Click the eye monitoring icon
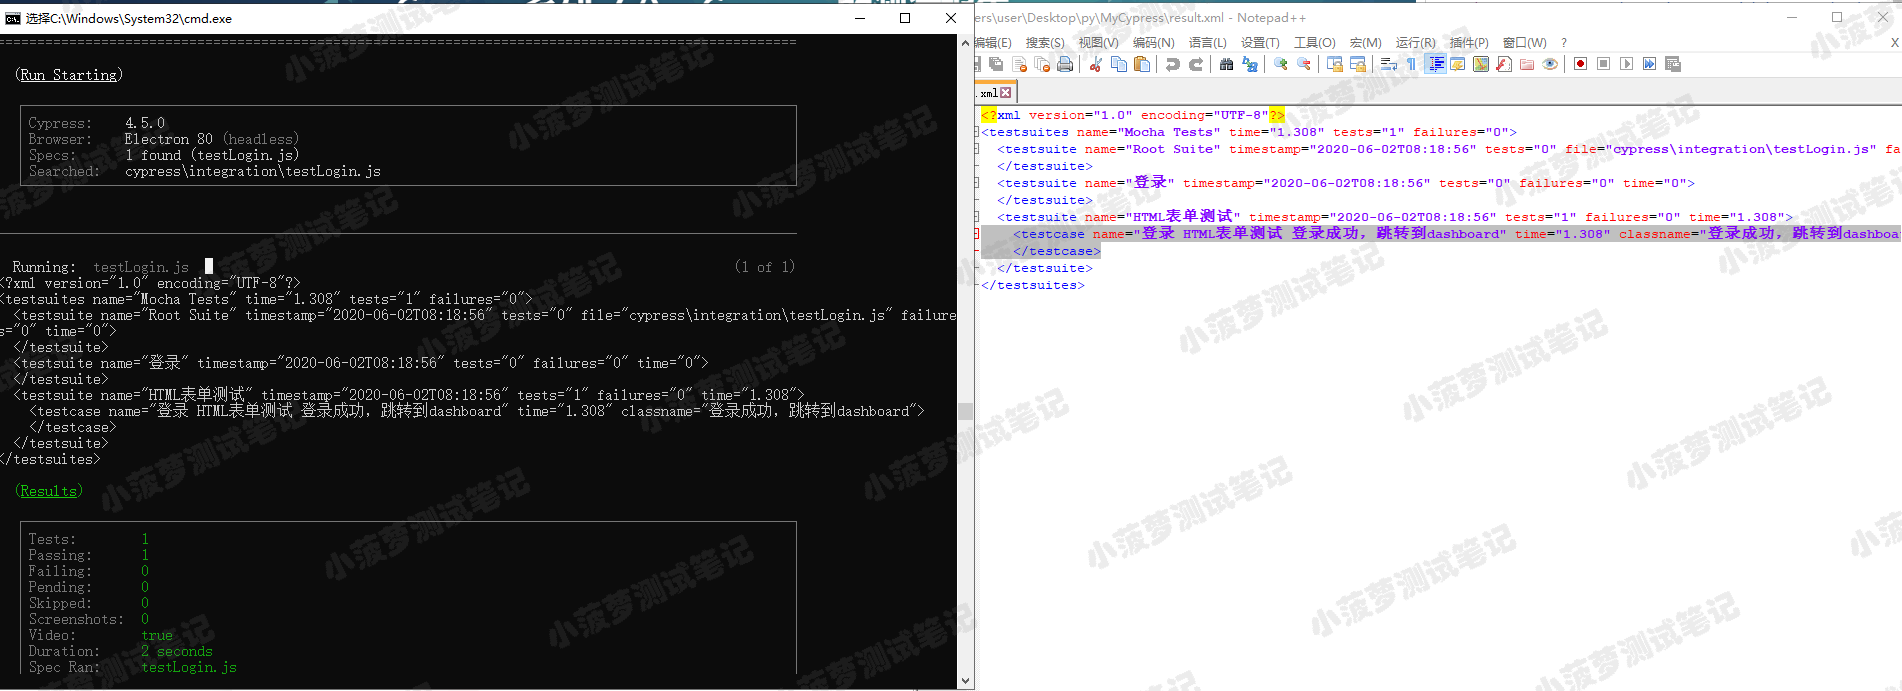 coord(1549,64)
